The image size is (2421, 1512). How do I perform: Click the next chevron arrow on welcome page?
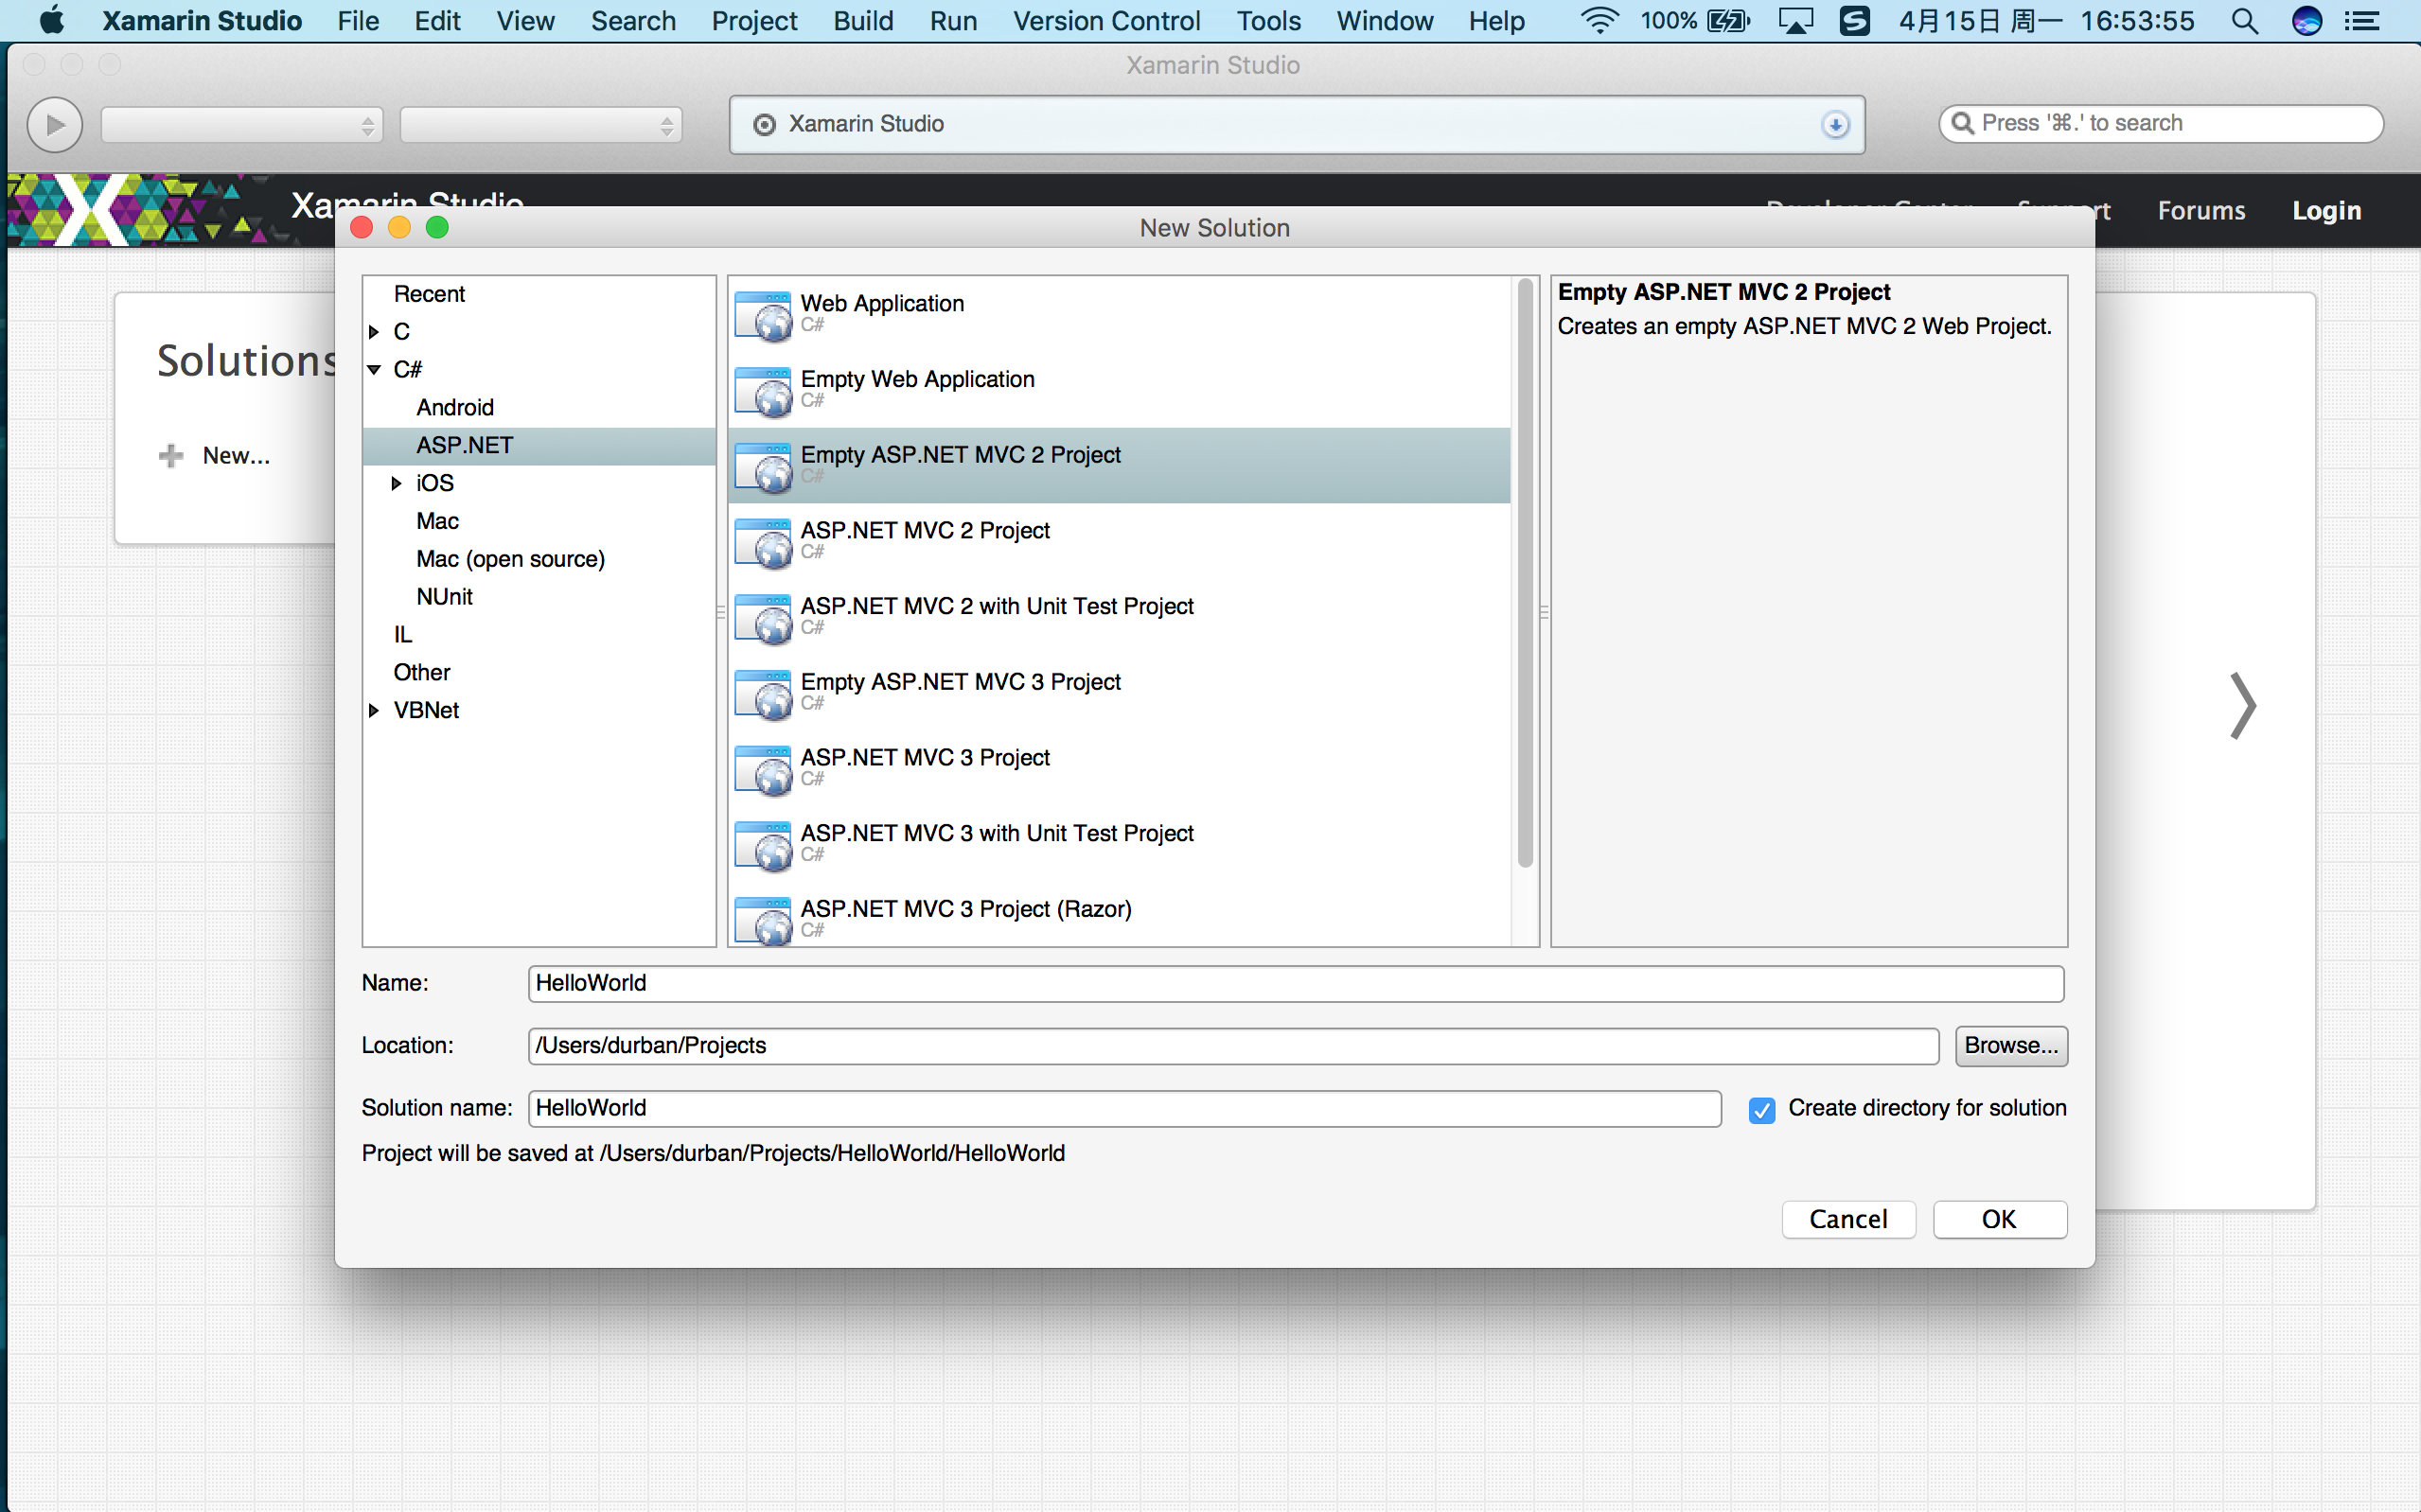pyautogui.click(x=2242, y=706)
